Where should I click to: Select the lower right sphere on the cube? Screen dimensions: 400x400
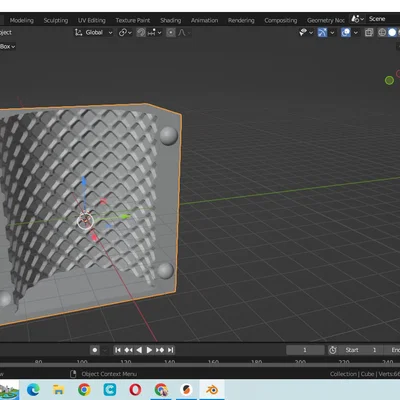(165, 271)
